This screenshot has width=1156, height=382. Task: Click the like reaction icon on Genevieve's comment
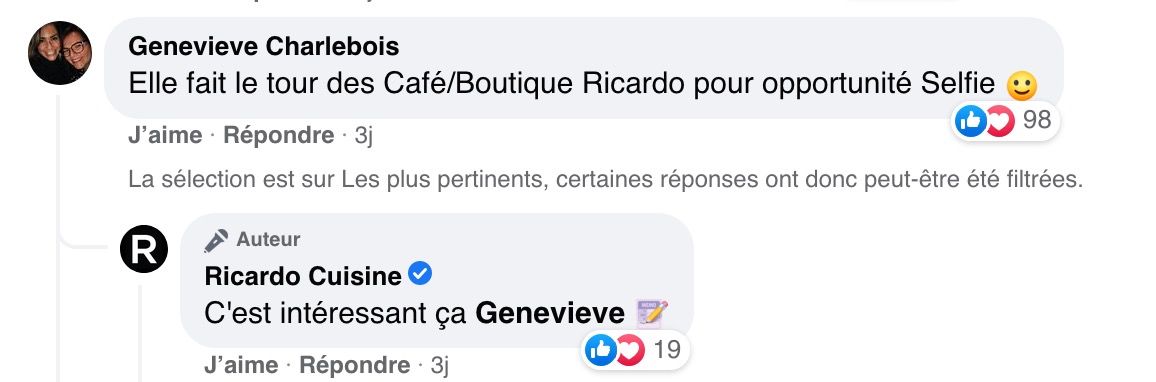point(970,120)
